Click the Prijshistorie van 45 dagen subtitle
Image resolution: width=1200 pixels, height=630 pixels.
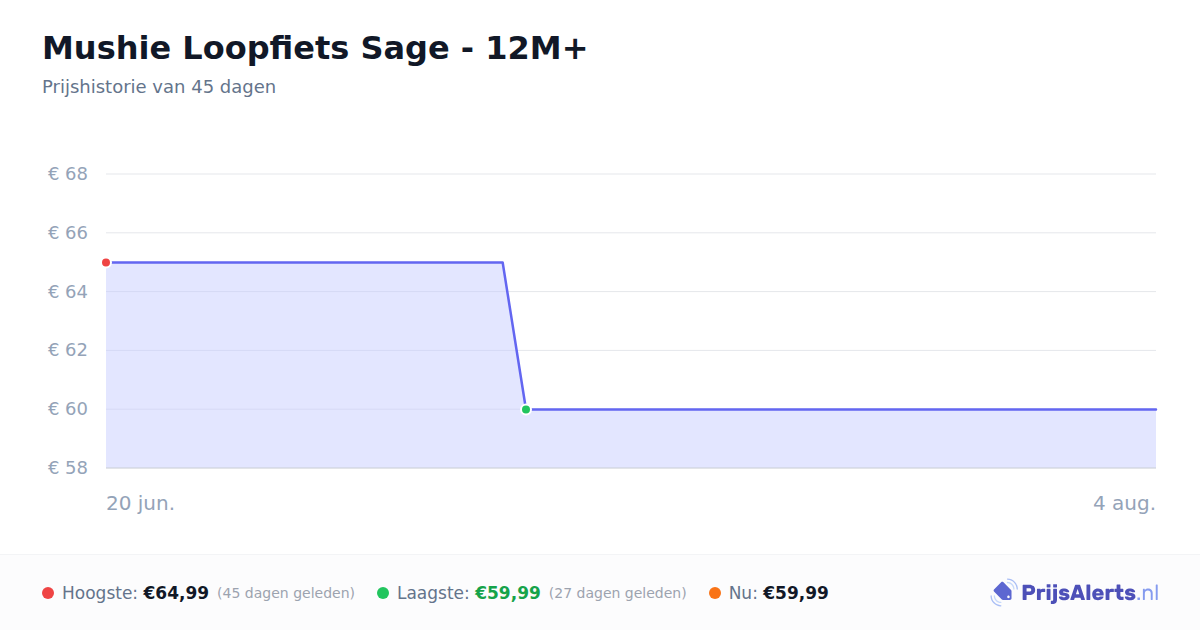[159, 87]
